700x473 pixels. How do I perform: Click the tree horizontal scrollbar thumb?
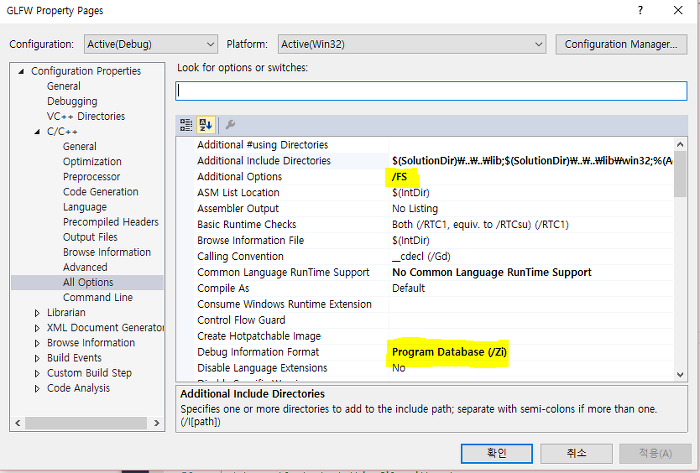tap(86, 423)
